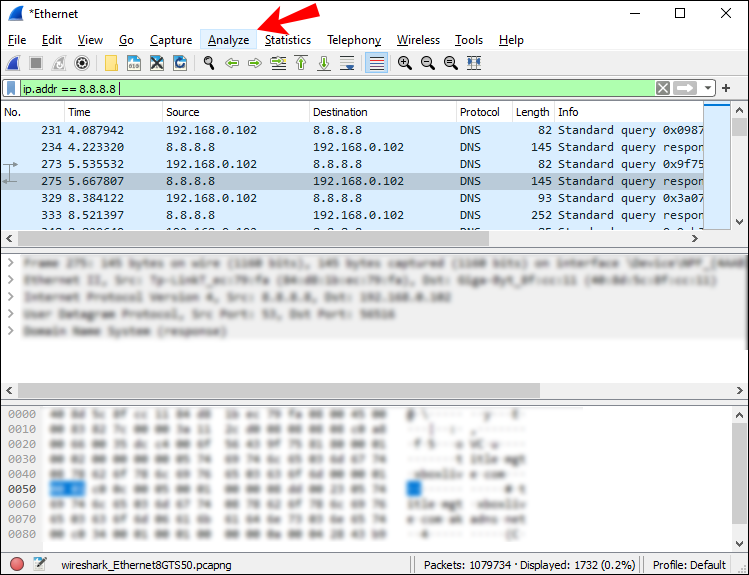
Task: Click Profile: Default in status bar
Action: 689,565
